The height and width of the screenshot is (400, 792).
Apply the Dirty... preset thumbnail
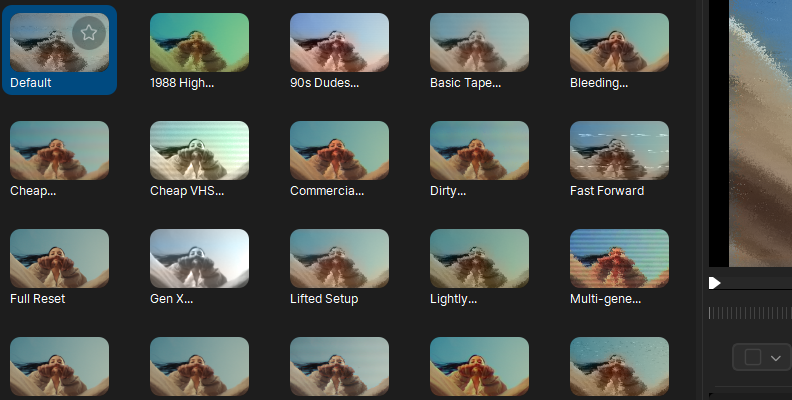click(x=479, y=151)
